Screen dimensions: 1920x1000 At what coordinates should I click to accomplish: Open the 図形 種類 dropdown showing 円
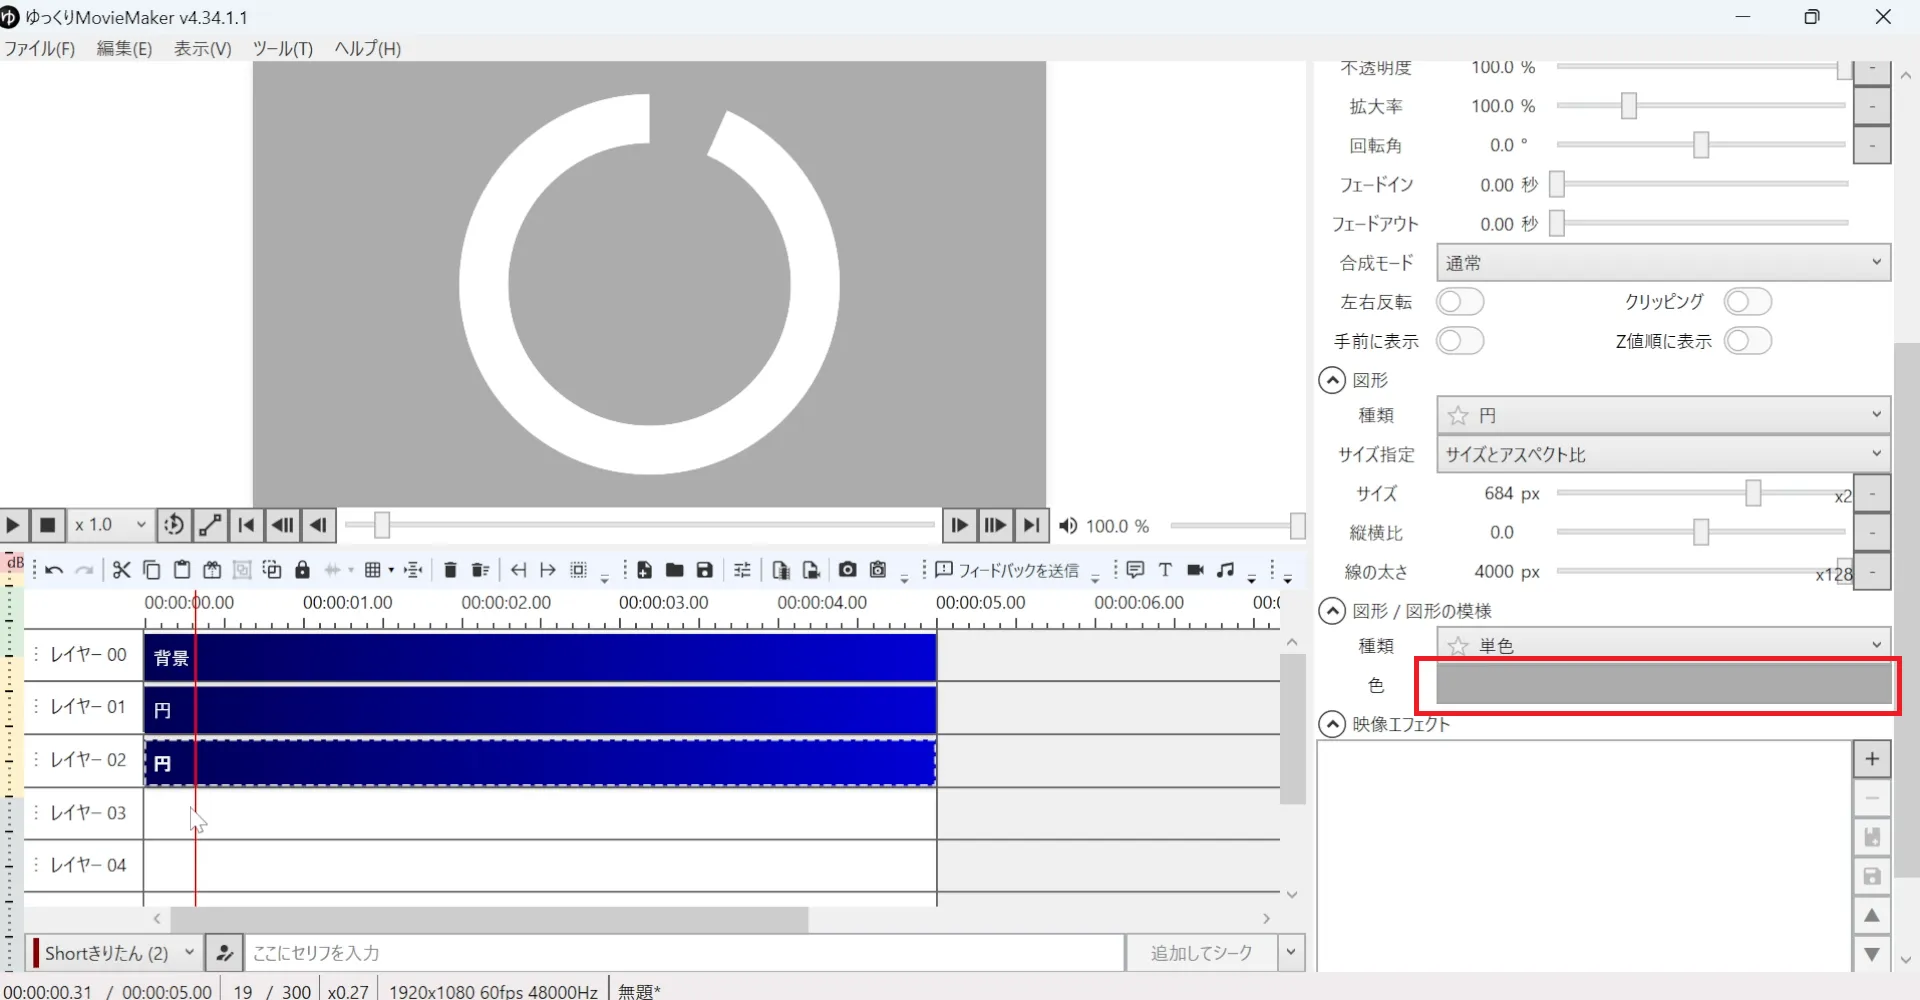point(1663,415)
